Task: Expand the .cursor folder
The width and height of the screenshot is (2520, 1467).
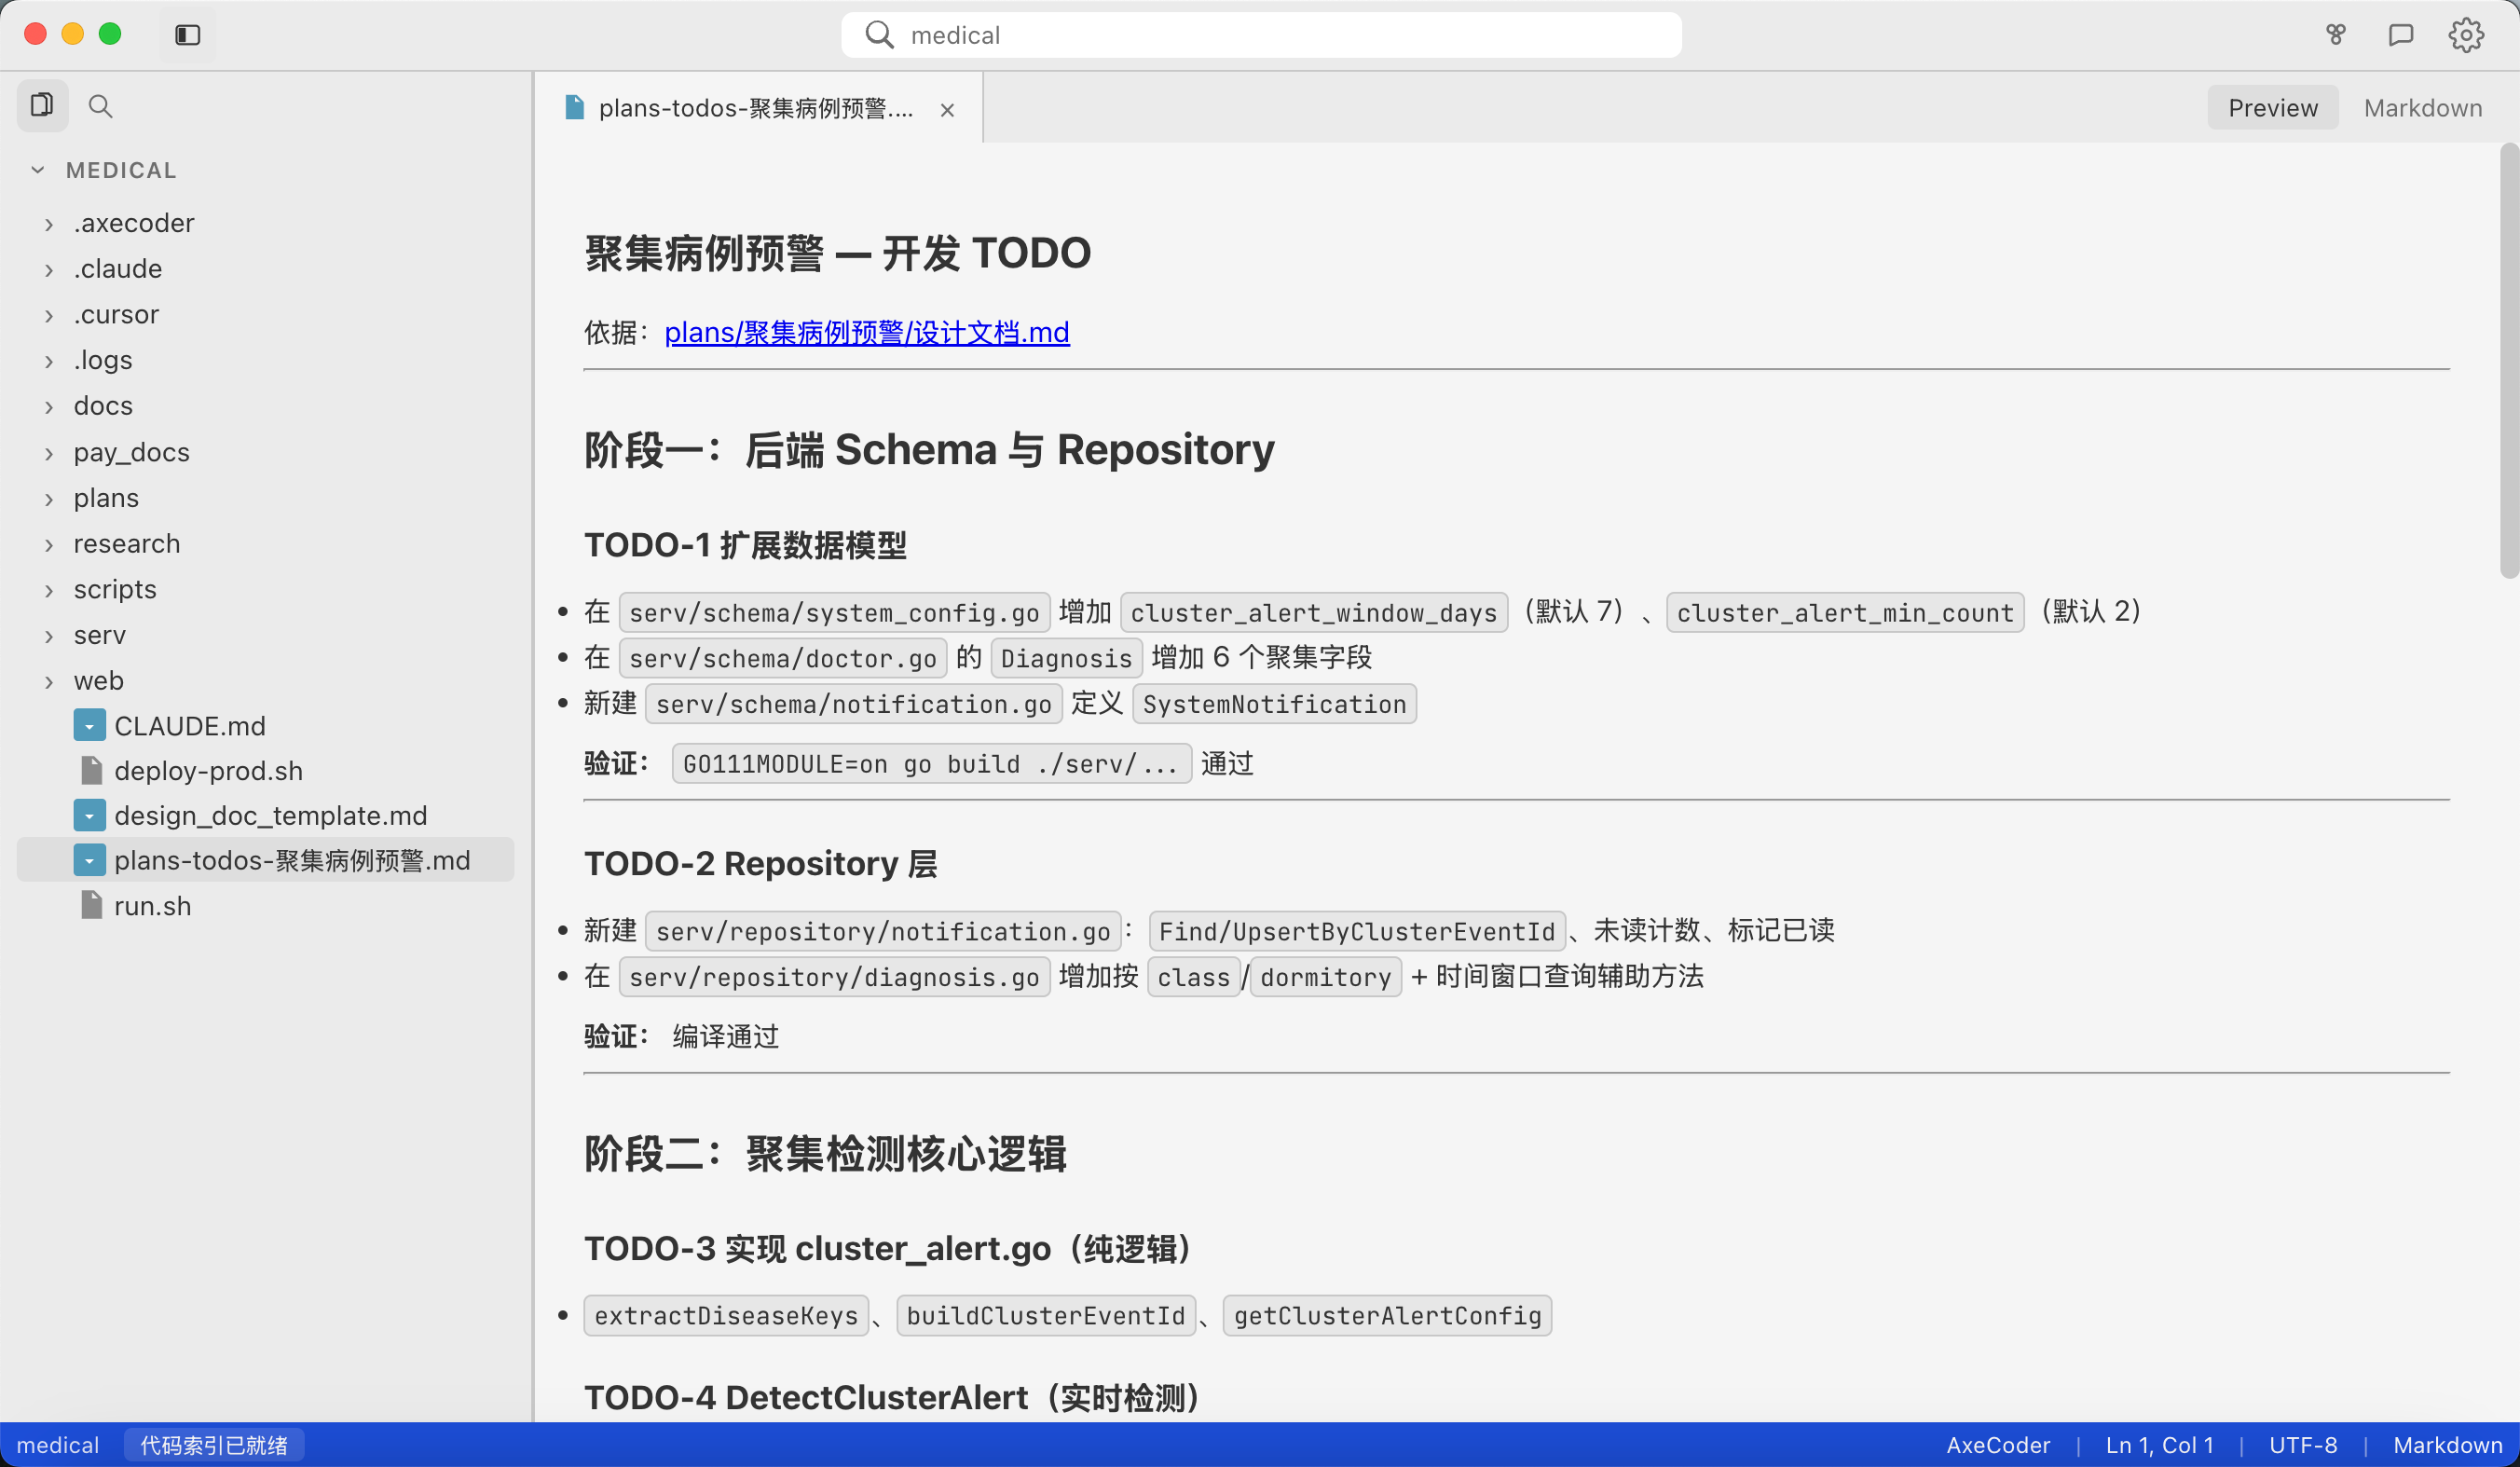Action: tap(48, 315)
